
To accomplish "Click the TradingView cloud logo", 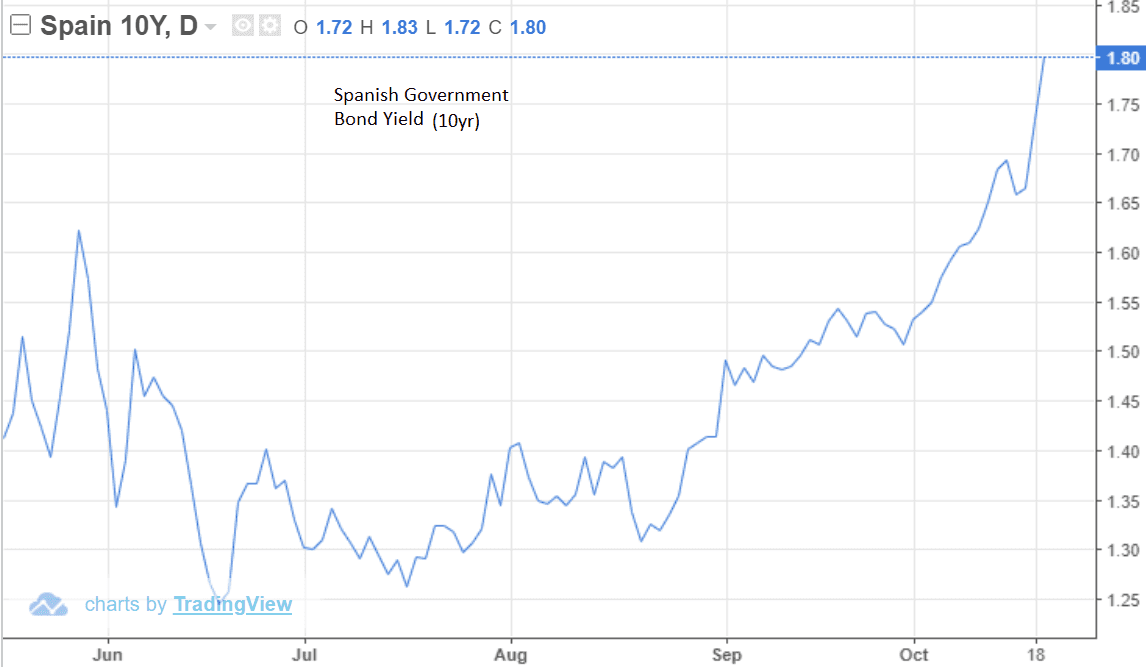I will click(48, 604).
